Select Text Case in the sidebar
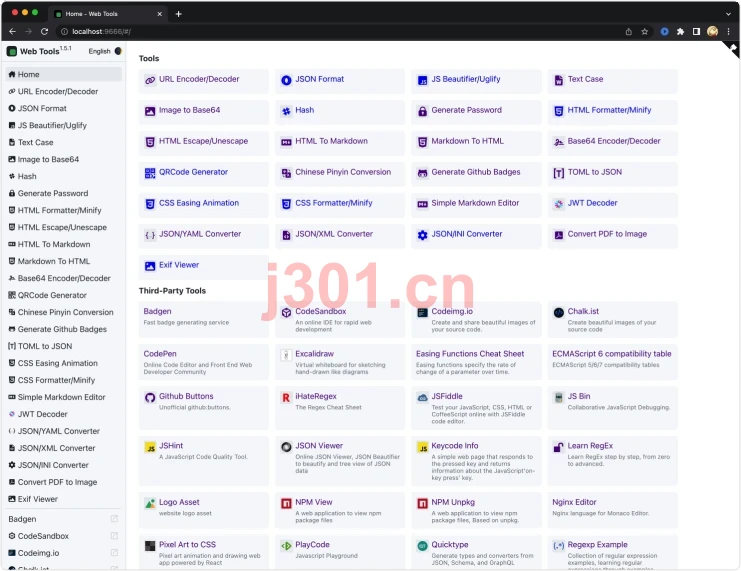The width and height of the screenshot is (741, 571). 63,142
